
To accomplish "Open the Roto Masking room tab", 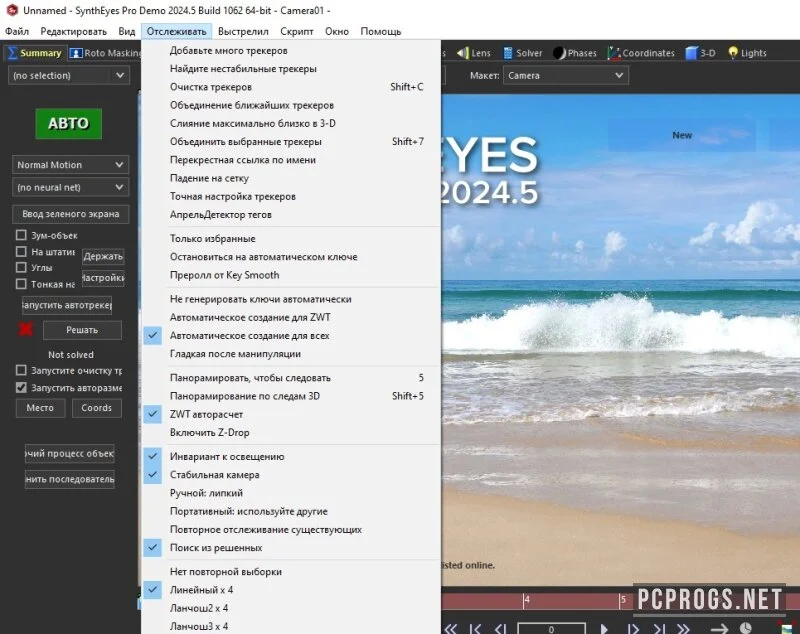I will click(105, 53).
